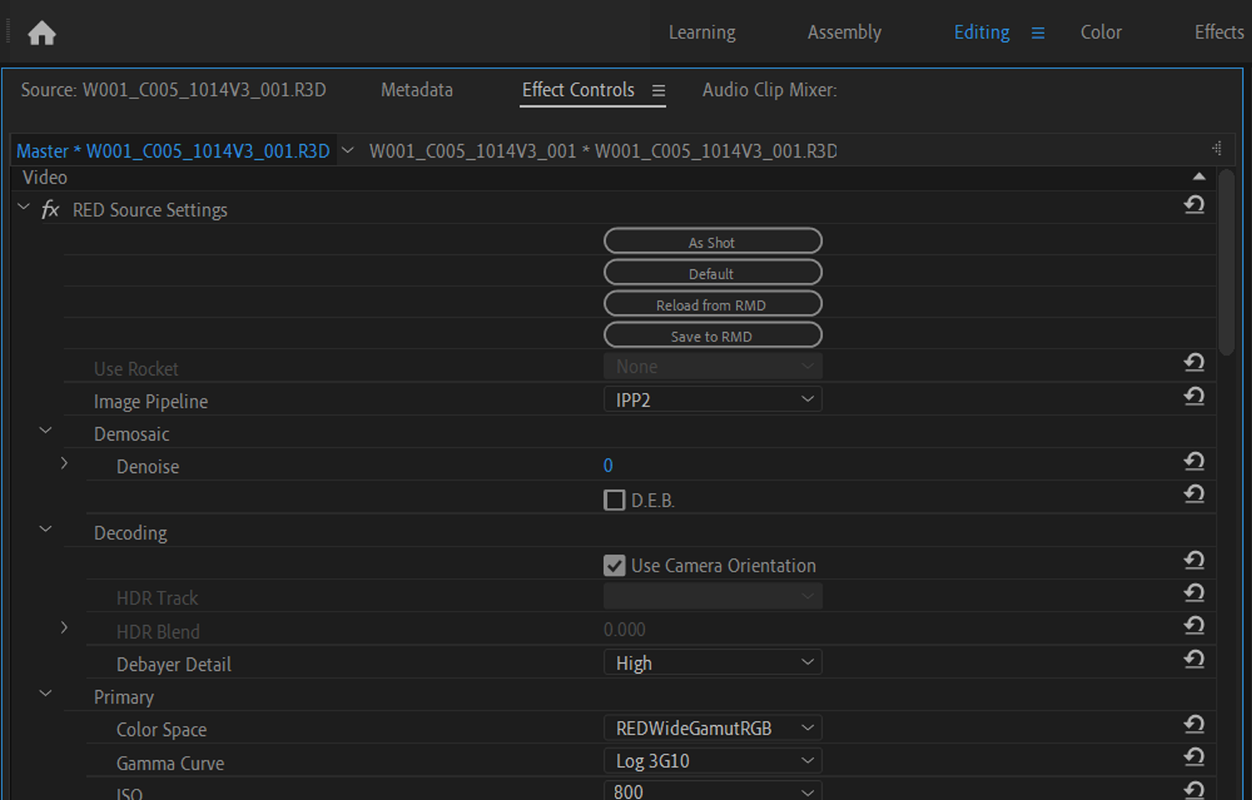Uncheck Use Camera Orientation

(615, 566)
